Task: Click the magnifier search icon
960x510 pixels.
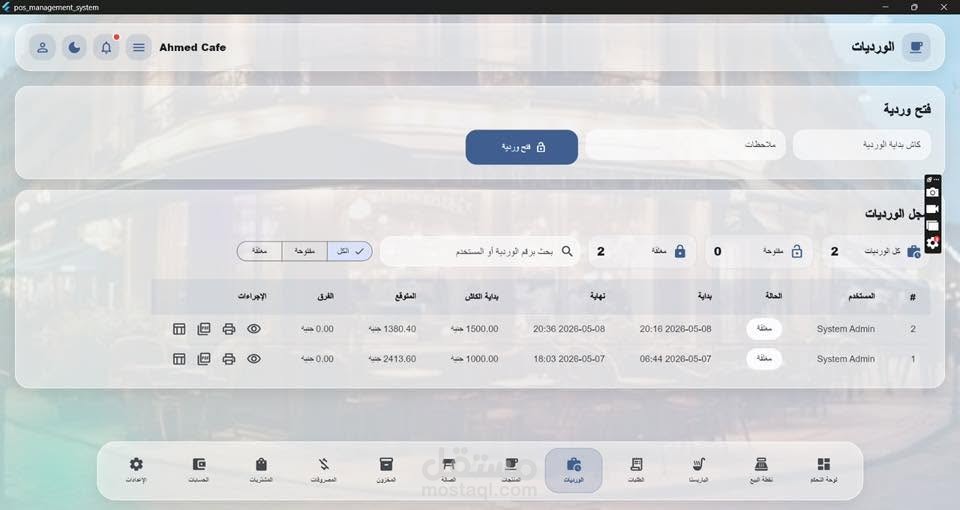Action: [567, 252]
